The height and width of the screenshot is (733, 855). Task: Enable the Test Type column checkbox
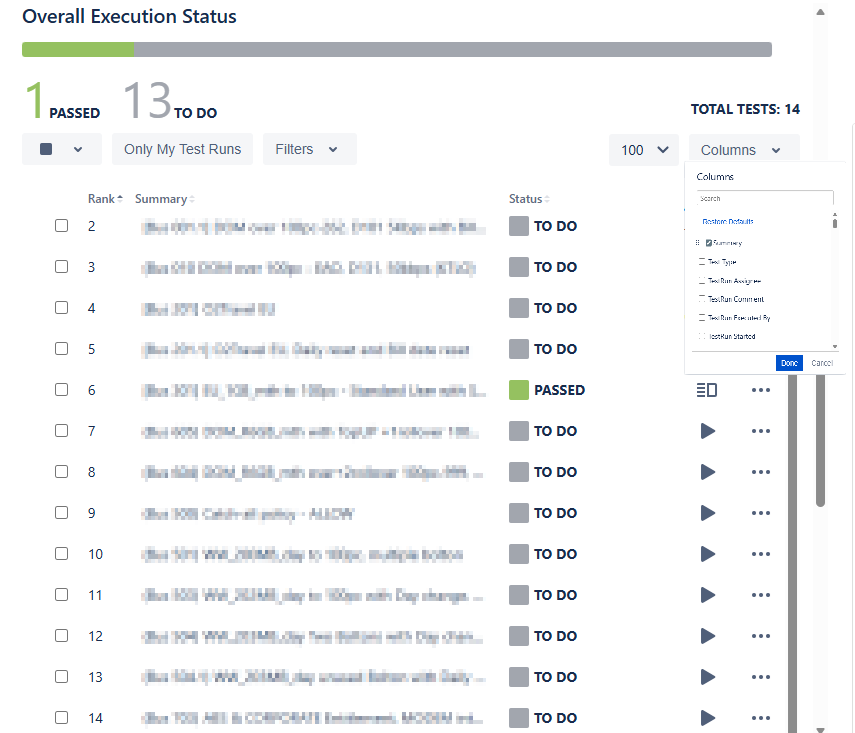tap(703, 262)
